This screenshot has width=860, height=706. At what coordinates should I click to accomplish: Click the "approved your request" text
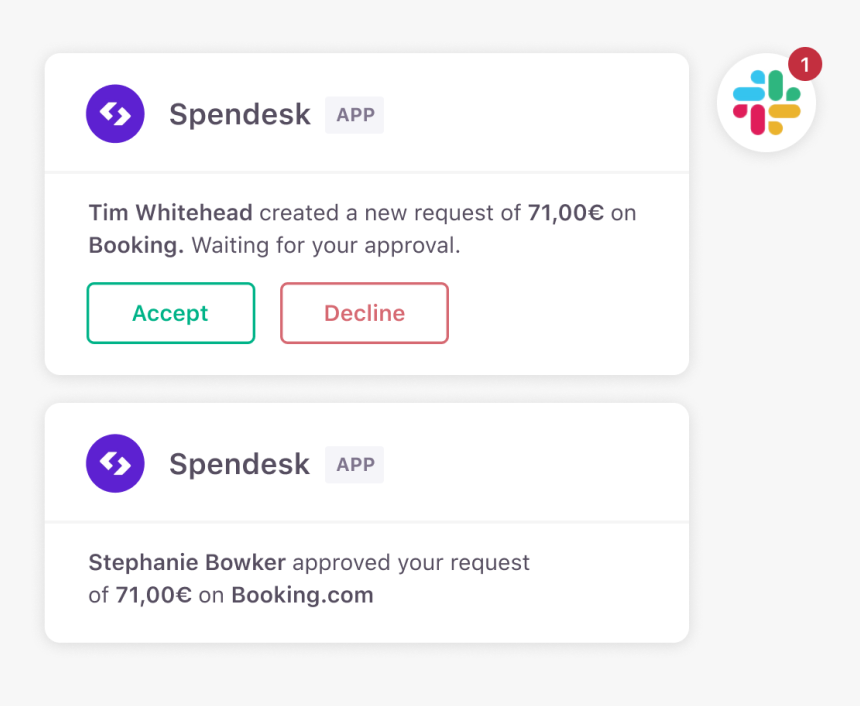tap(411, 563)
